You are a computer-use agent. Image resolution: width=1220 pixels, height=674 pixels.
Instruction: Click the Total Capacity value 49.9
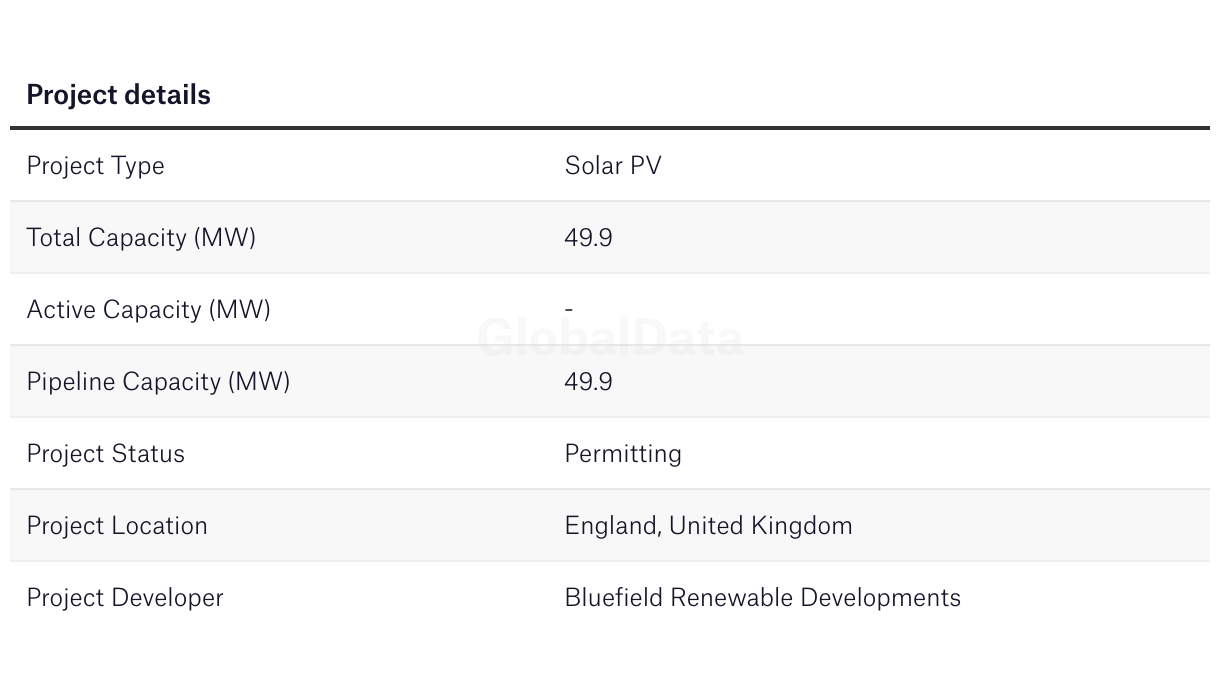(589, 238)
